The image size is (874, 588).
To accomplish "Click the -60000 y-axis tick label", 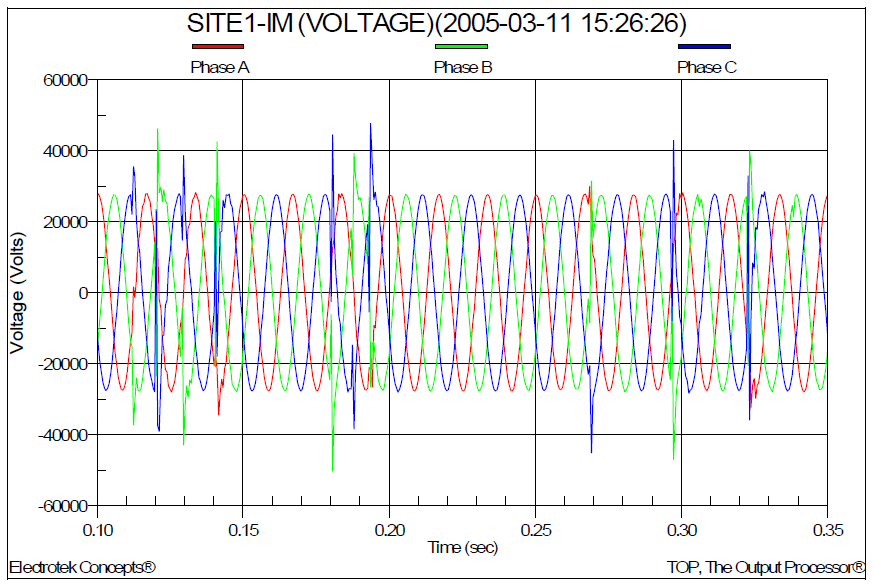I will (x=62, y=506).
